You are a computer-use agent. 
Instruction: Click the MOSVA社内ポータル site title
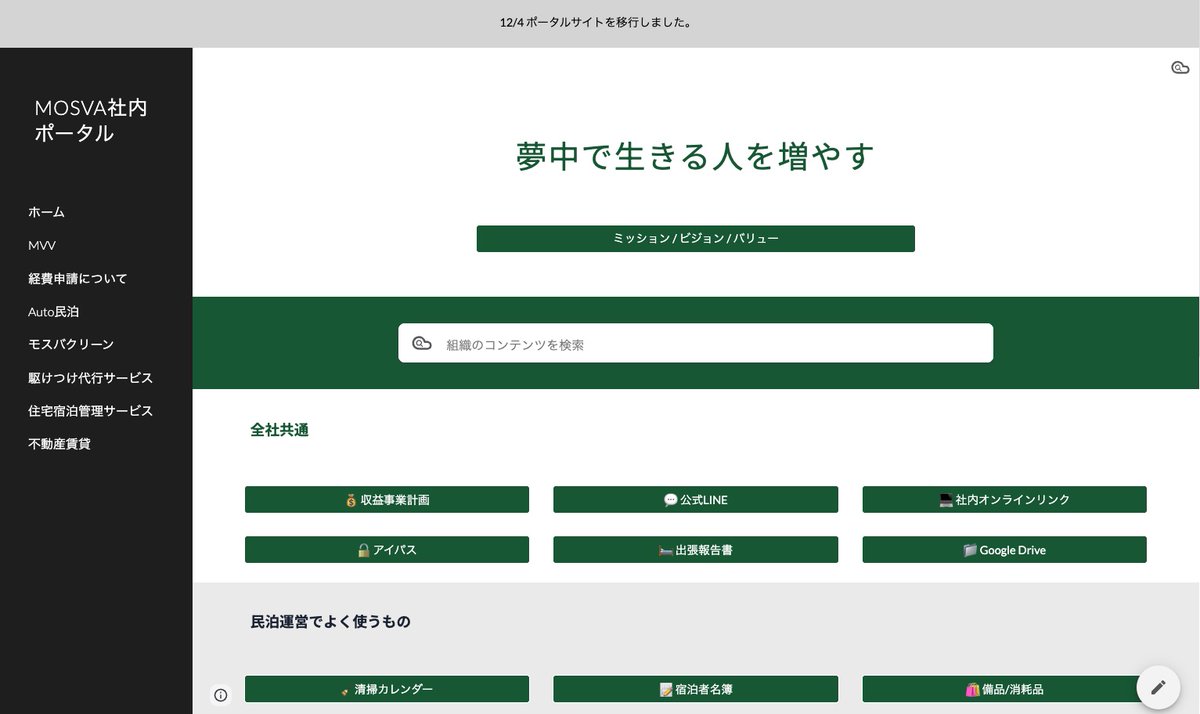[90, 120]
